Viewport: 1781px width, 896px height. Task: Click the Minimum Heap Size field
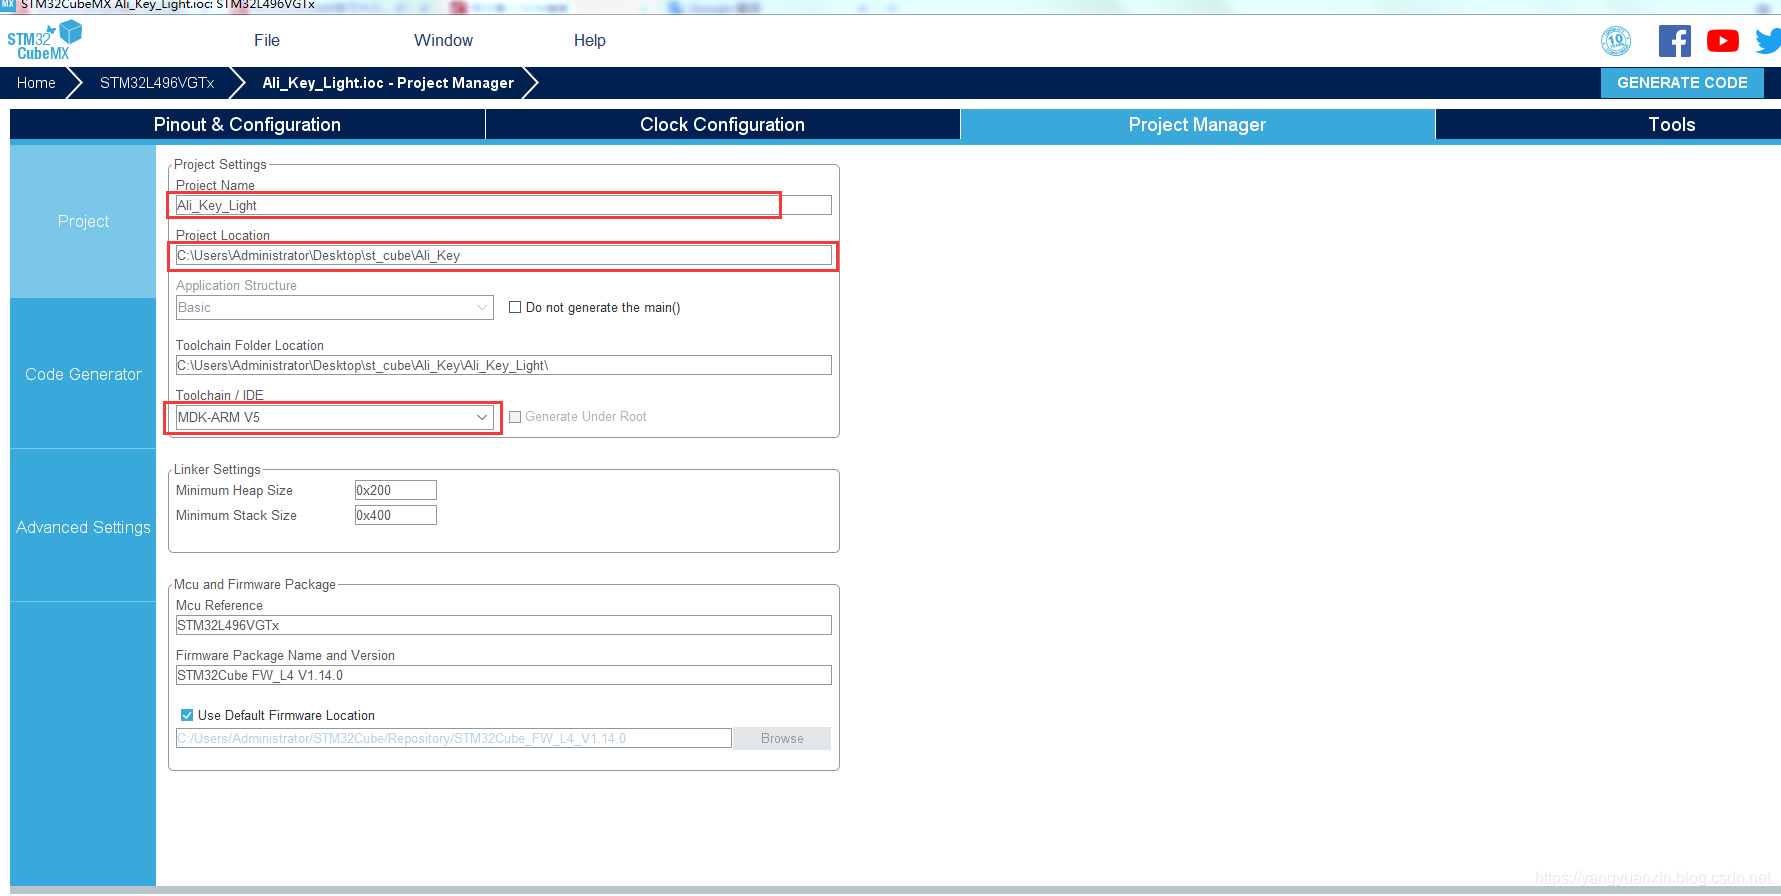(x=395, y=490)
